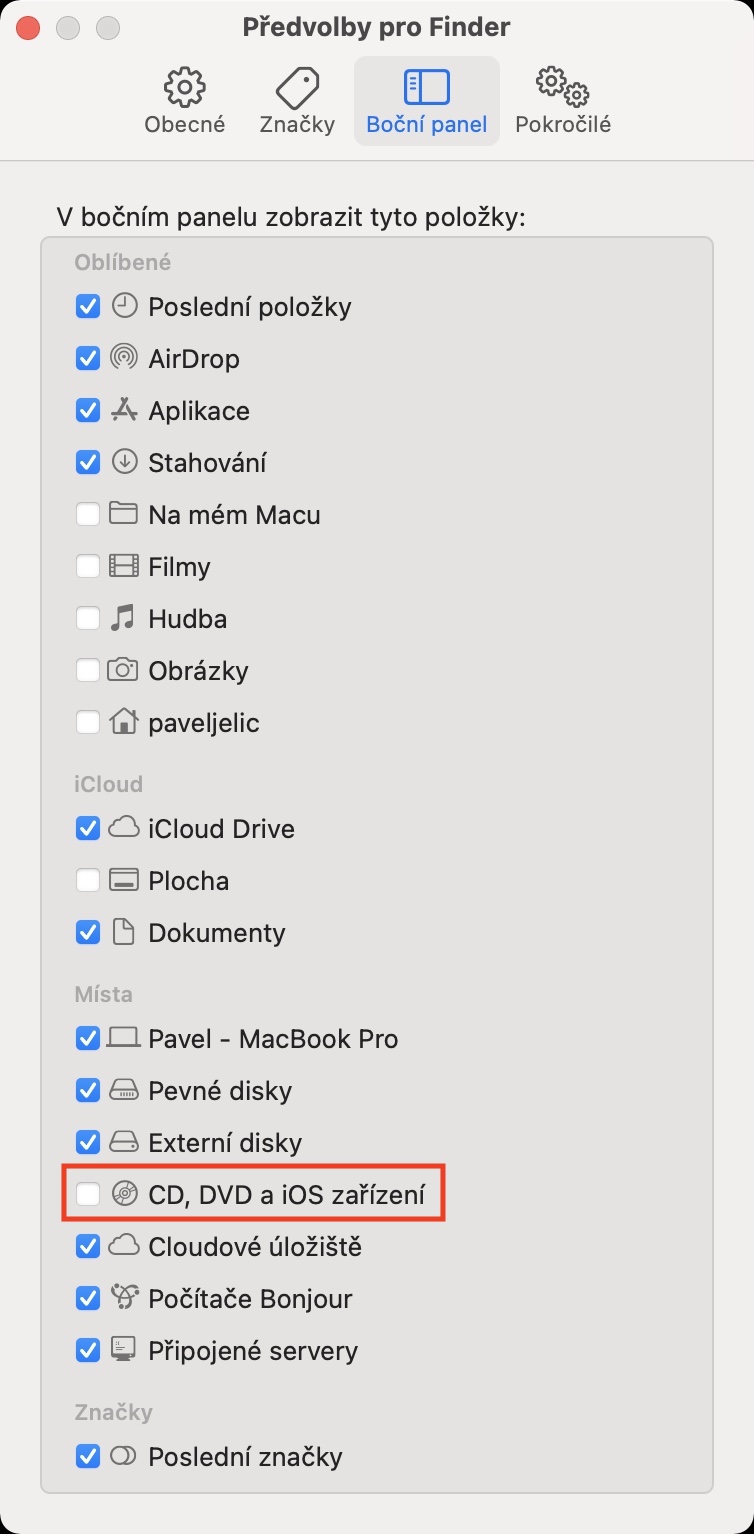Close the Finder preferences window

point(28,27)
